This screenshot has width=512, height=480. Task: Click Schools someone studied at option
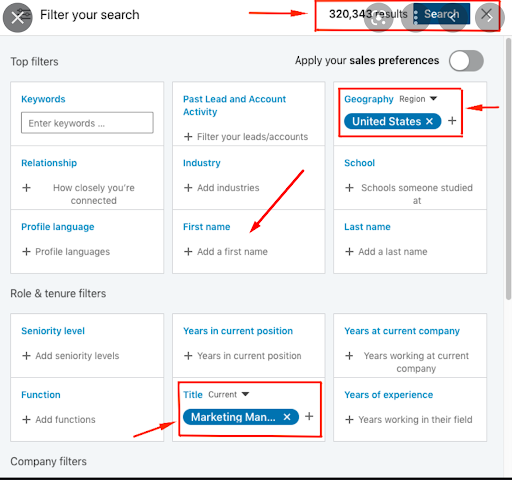click(x=417, y=194)
